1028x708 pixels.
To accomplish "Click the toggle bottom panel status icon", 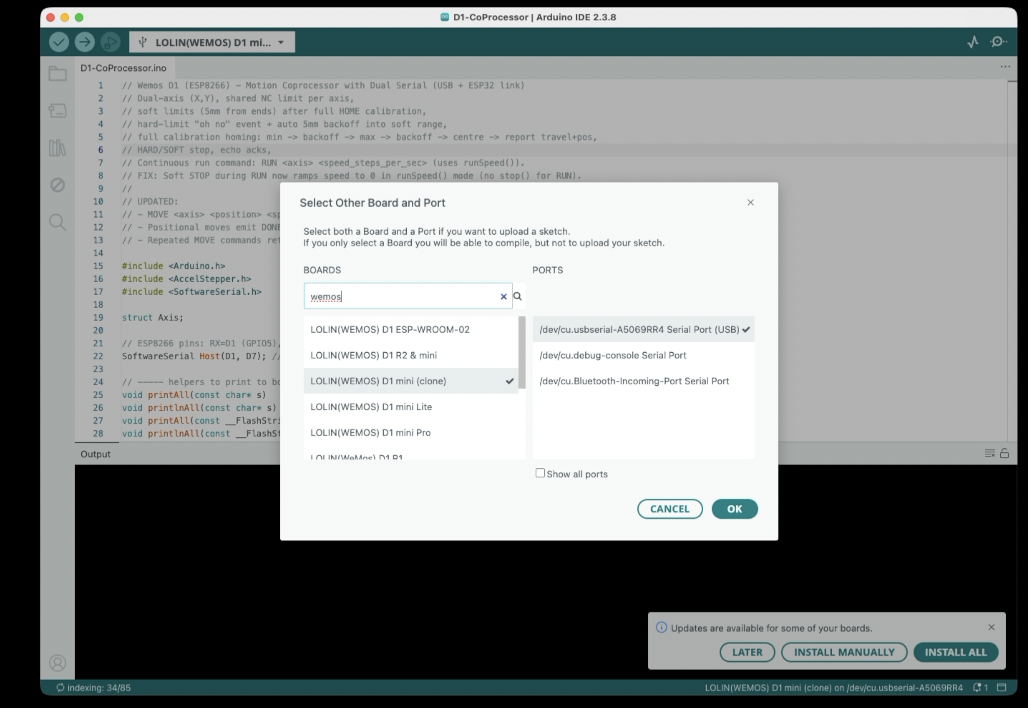I will click(x=1001, y=688).
